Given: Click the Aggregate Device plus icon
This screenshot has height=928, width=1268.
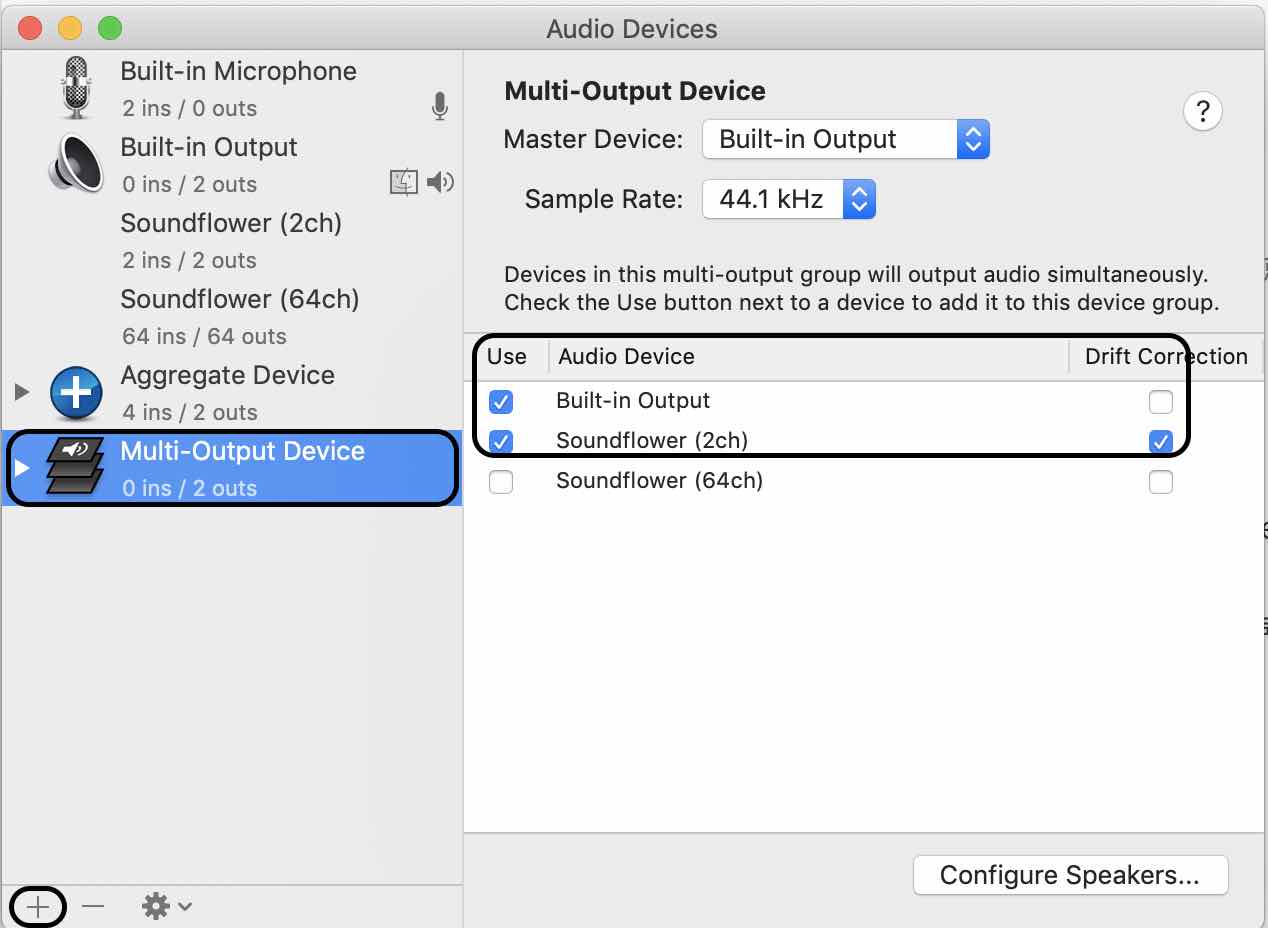Looking at the screenshot, I should coord(76,391).
